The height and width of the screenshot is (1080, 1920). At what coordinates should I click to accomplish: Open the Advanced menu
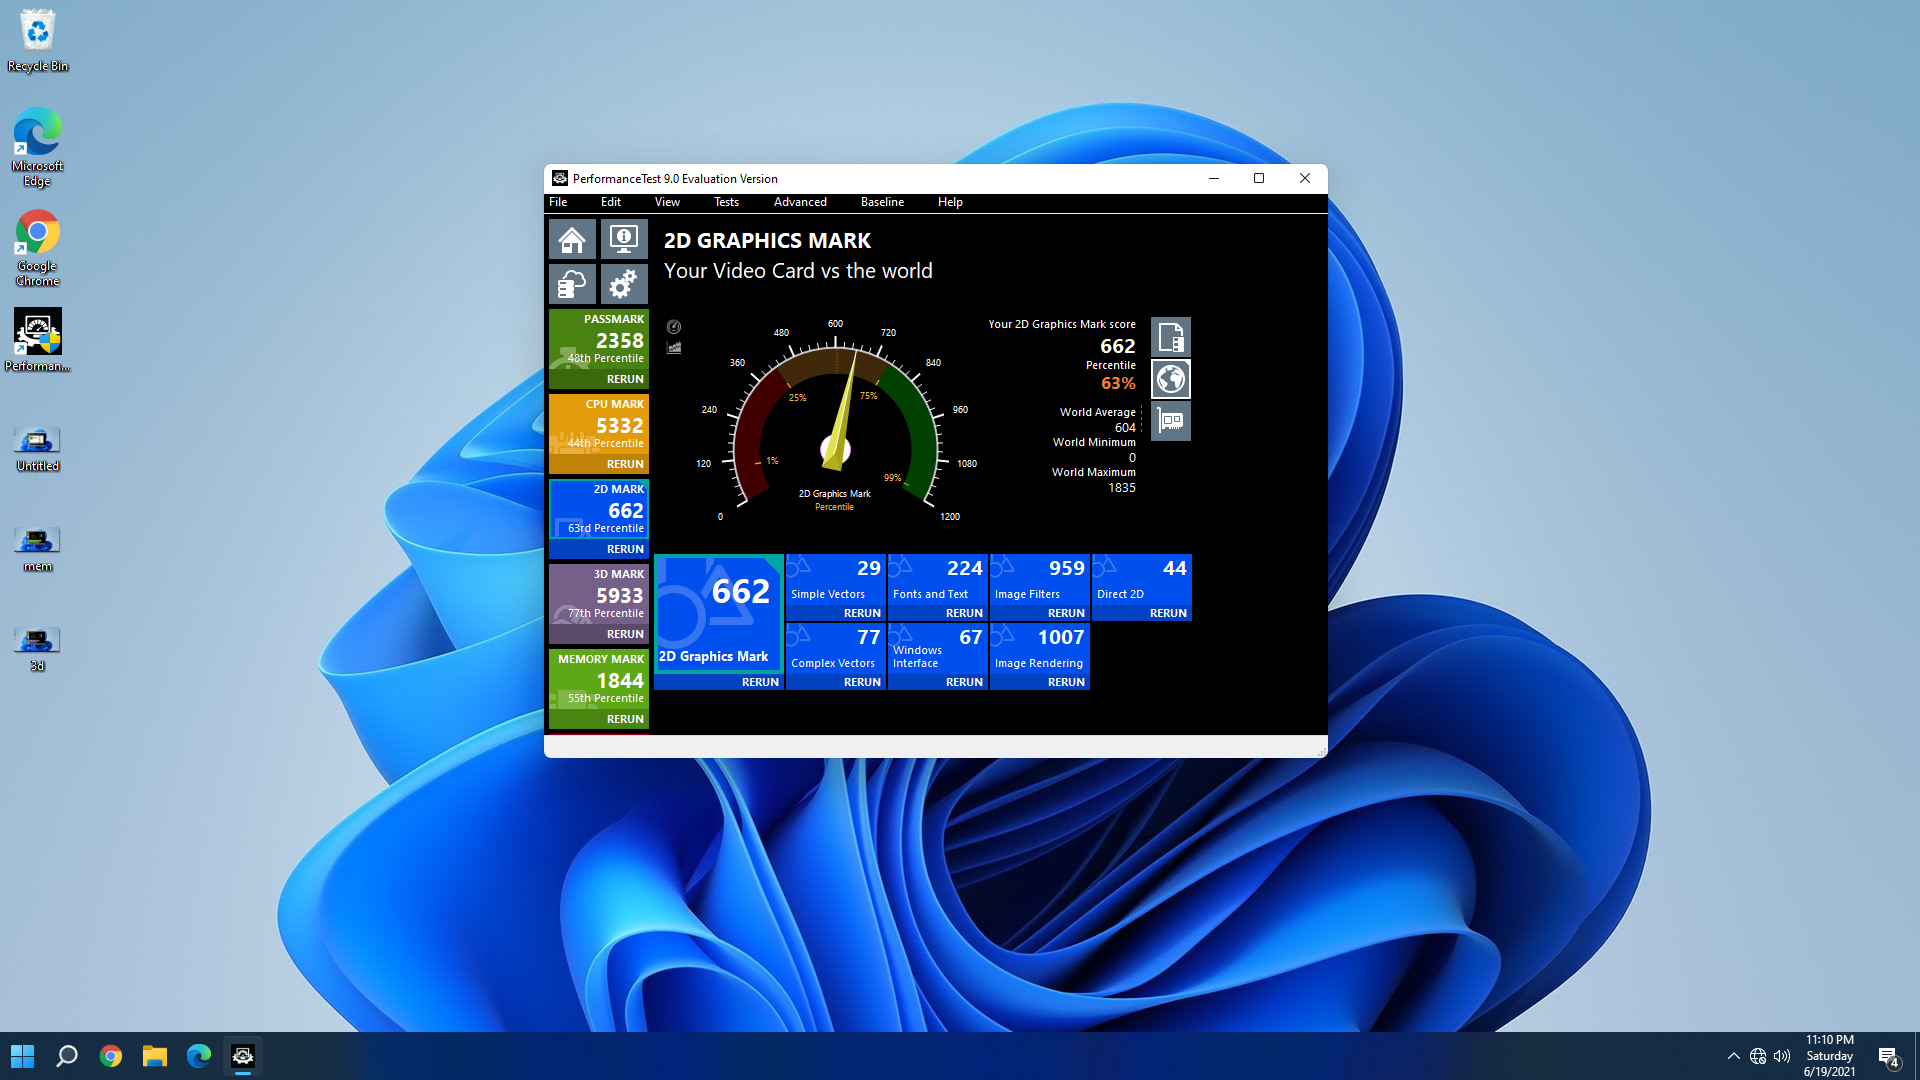pos(800,202)
